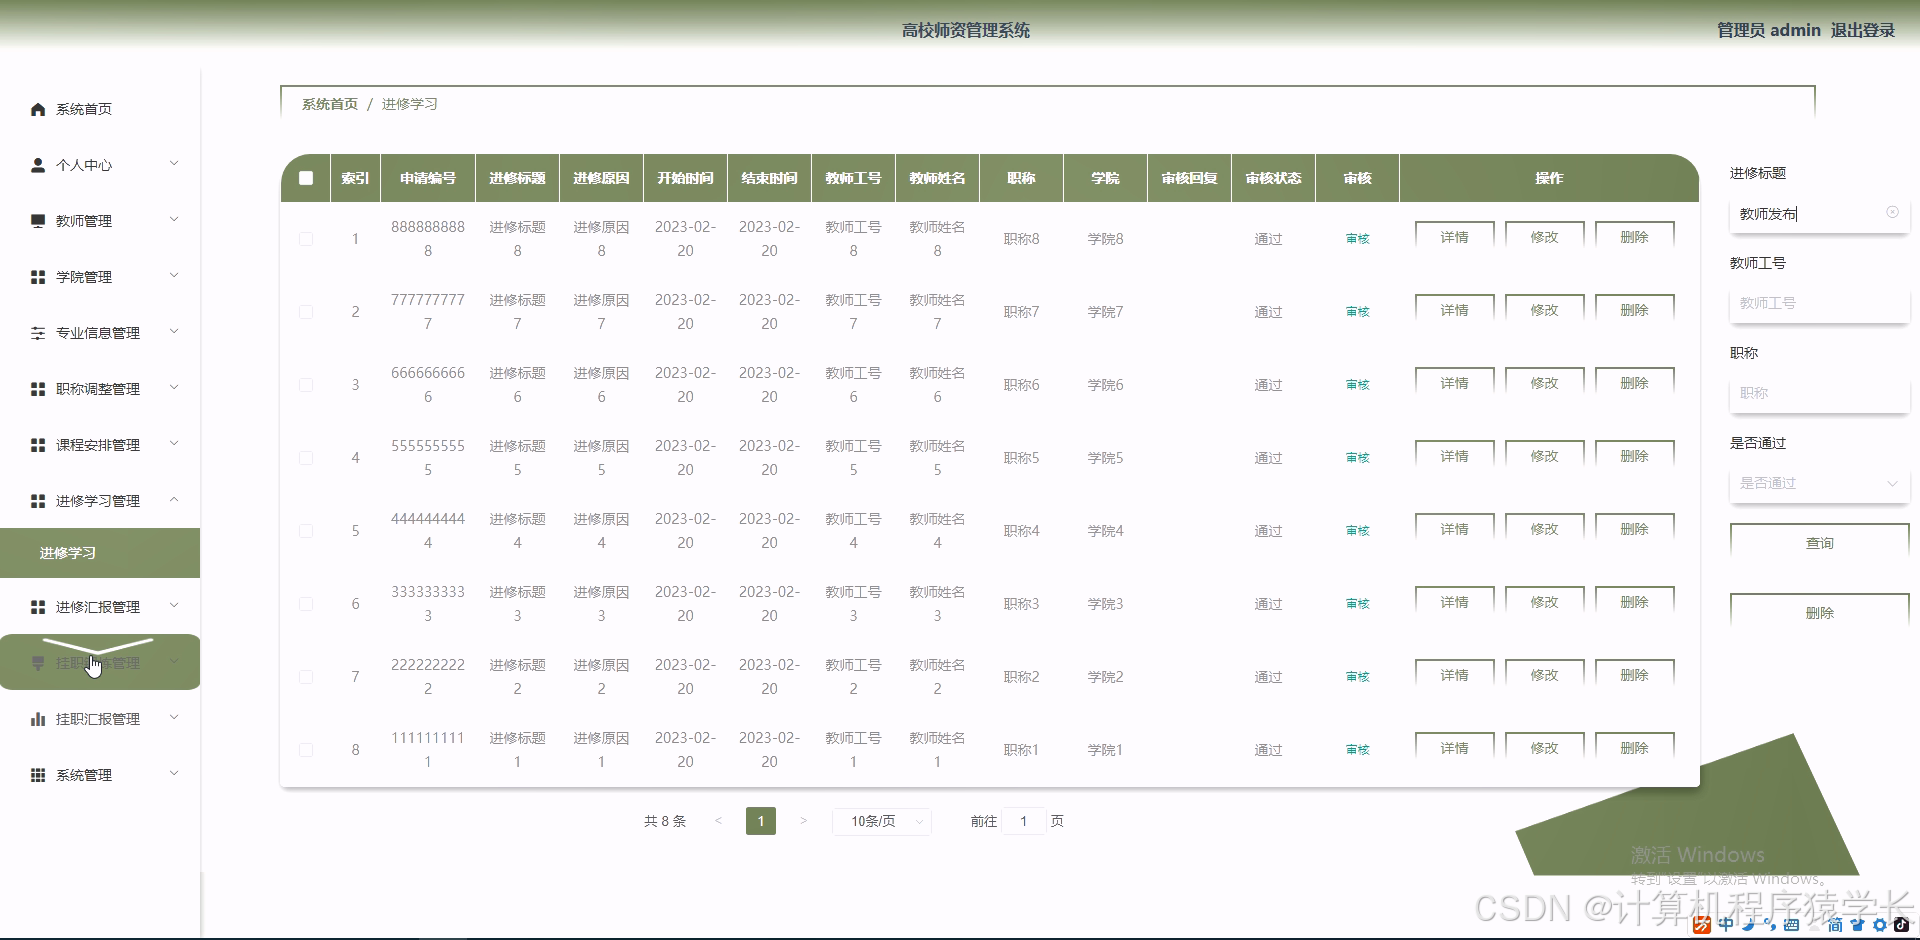1920x940 pixels.
Task: Click the bar chart icon for 挂职汇报管理
Action: (38, 719)
